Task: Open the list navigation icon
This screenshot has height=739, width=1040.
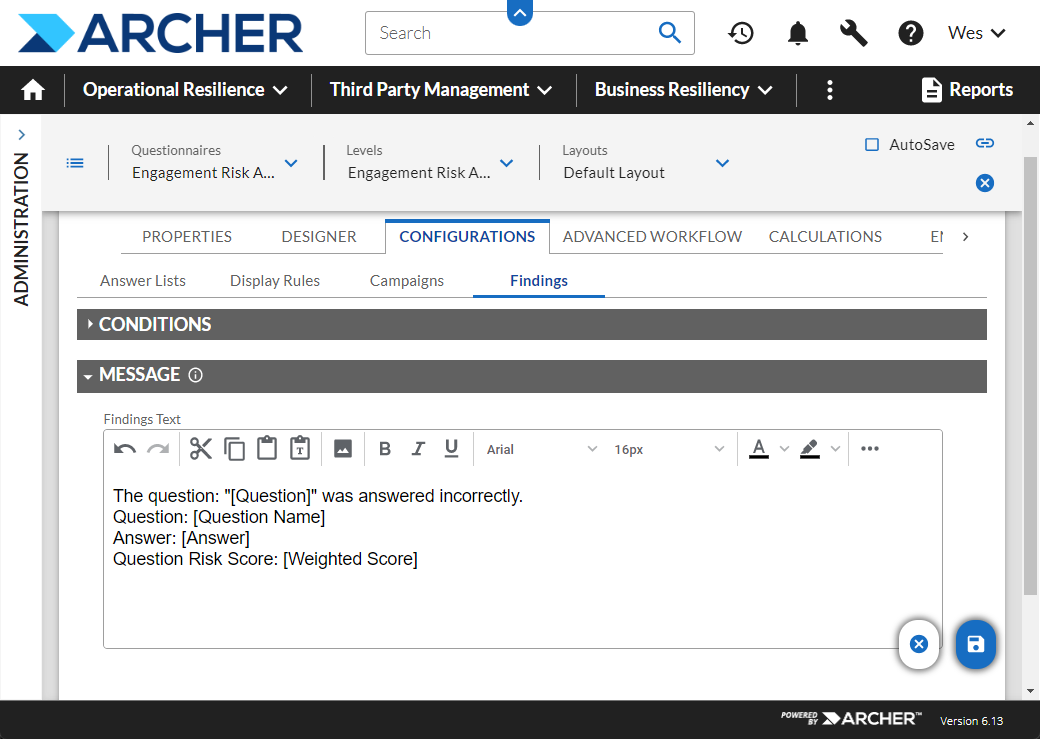Action: click(x=75, y=163)
